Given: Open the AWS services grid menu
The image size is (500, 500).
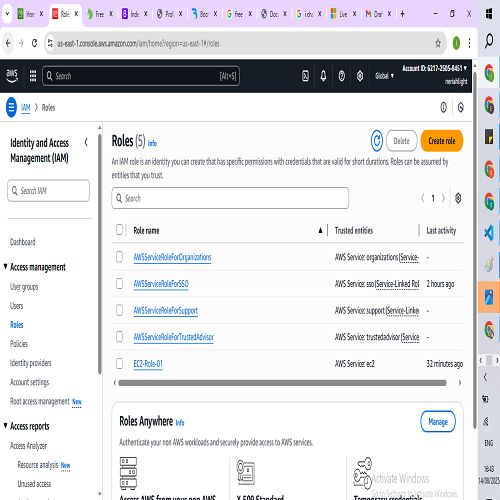Looking at the screenshot, I should pos(33,76).
